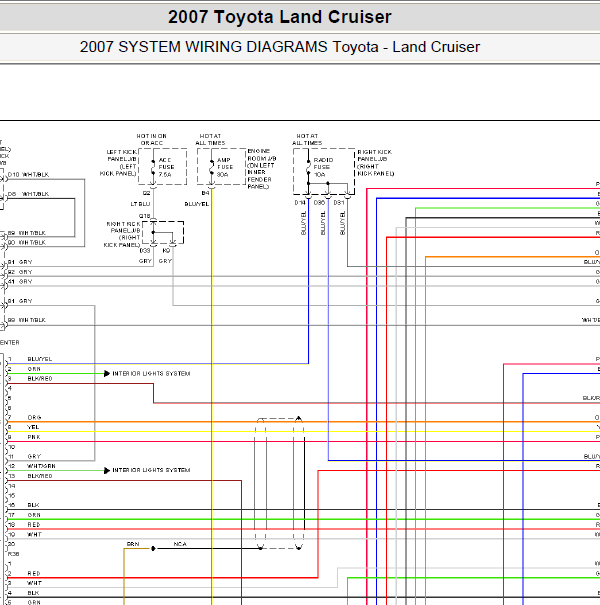Select the 'NCA' label
This screenshot has width=600, height=605.
(x=180, y=544)
